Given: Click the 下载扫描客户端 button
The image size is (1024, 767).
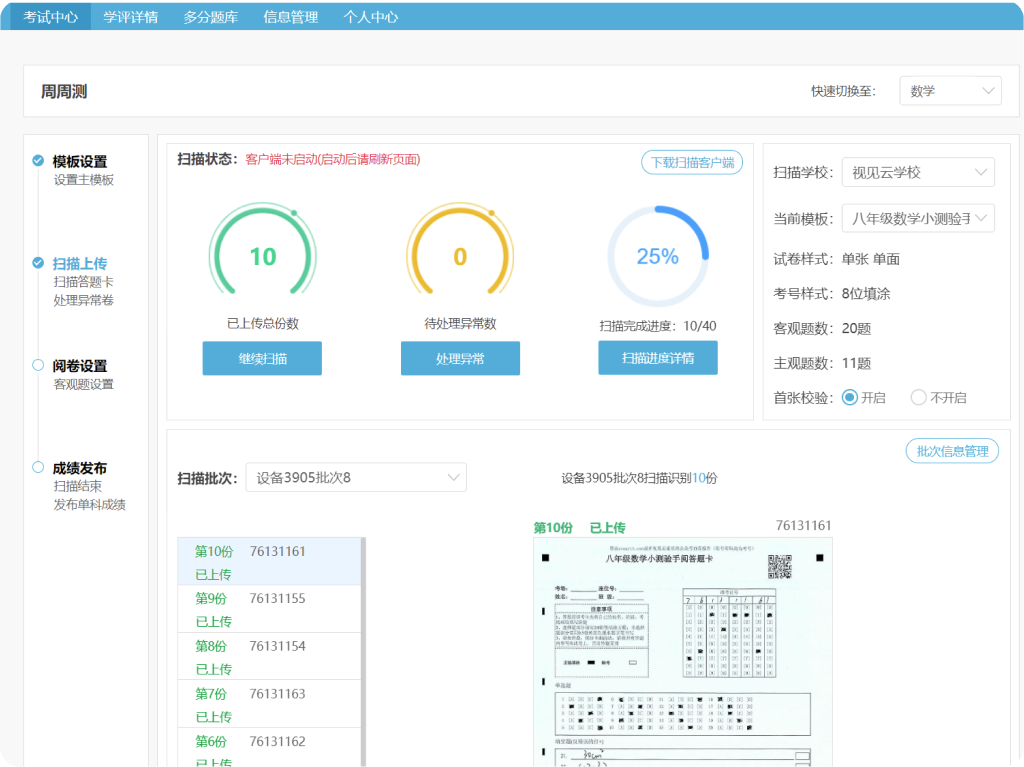Looking at the screenshot, I should click(x=691, y=162).
